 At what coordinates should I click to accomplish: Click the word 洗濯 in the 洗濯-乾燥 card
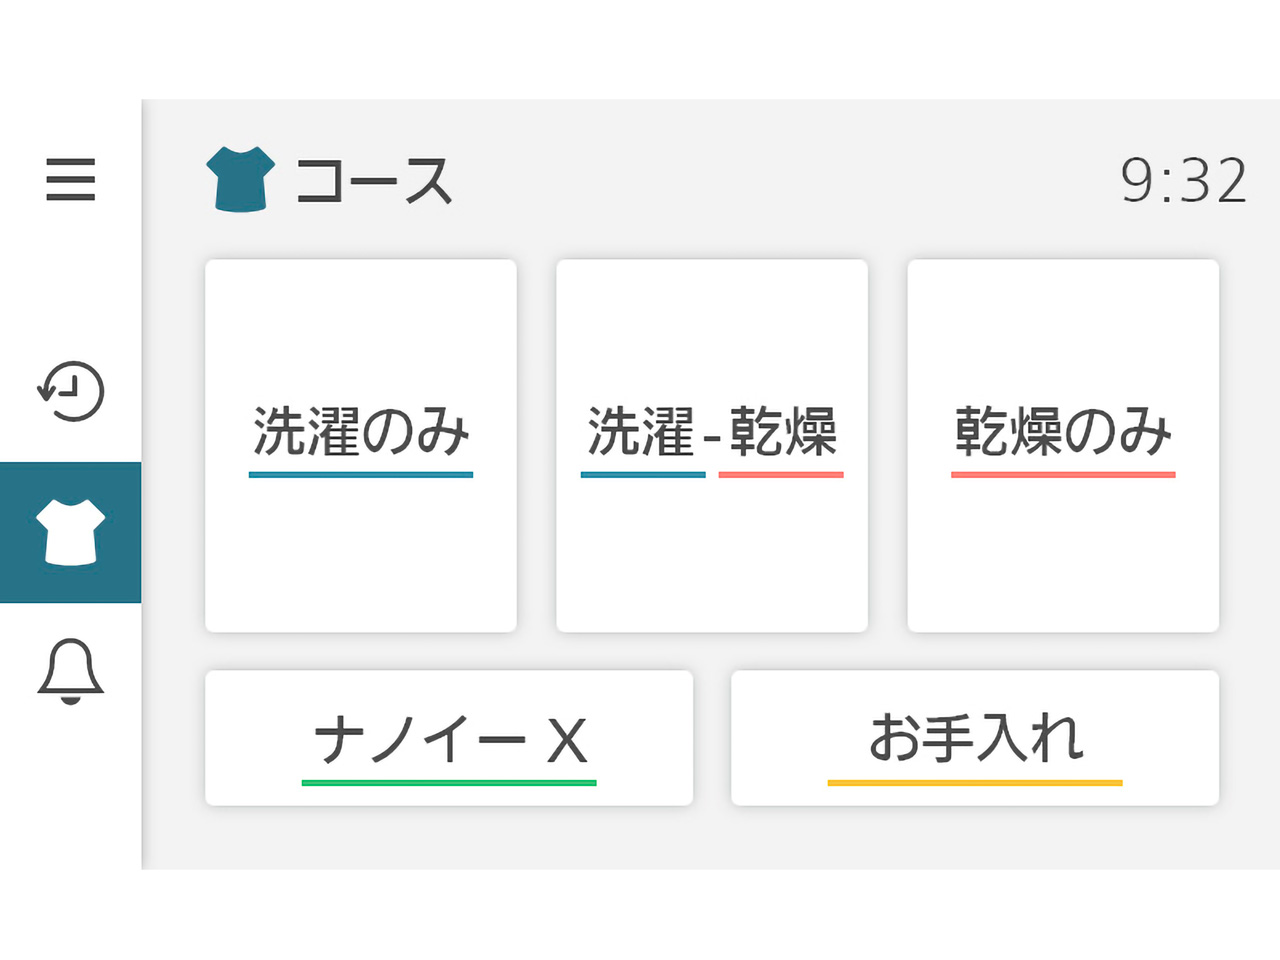pyautogui.click(x=641, y=432)
